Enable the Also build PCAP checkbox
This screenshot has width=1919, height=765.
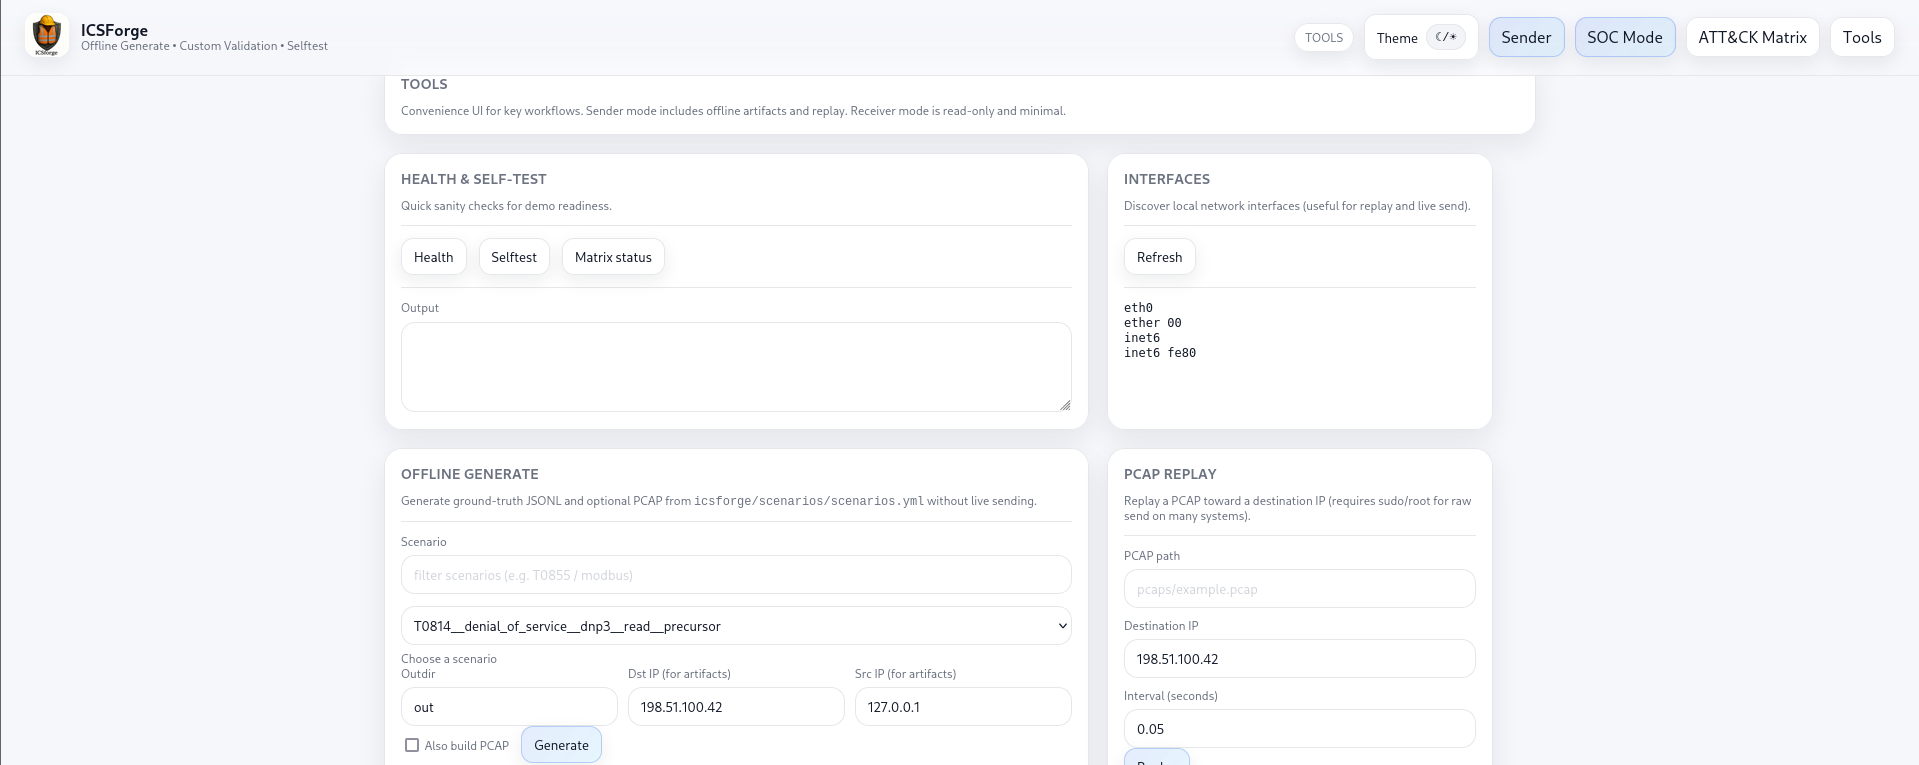pyautogui.click(x=412, y=745)
